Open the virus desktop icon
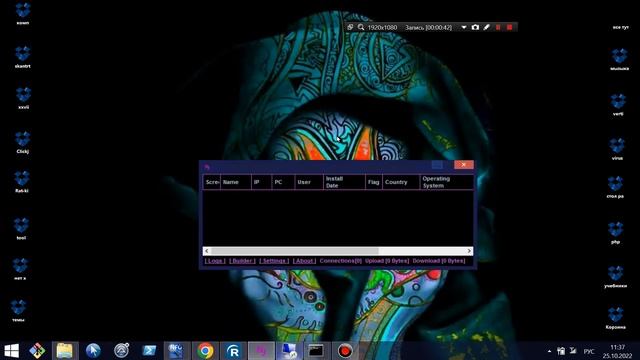640x360 pixels. [x=617, y=149]
